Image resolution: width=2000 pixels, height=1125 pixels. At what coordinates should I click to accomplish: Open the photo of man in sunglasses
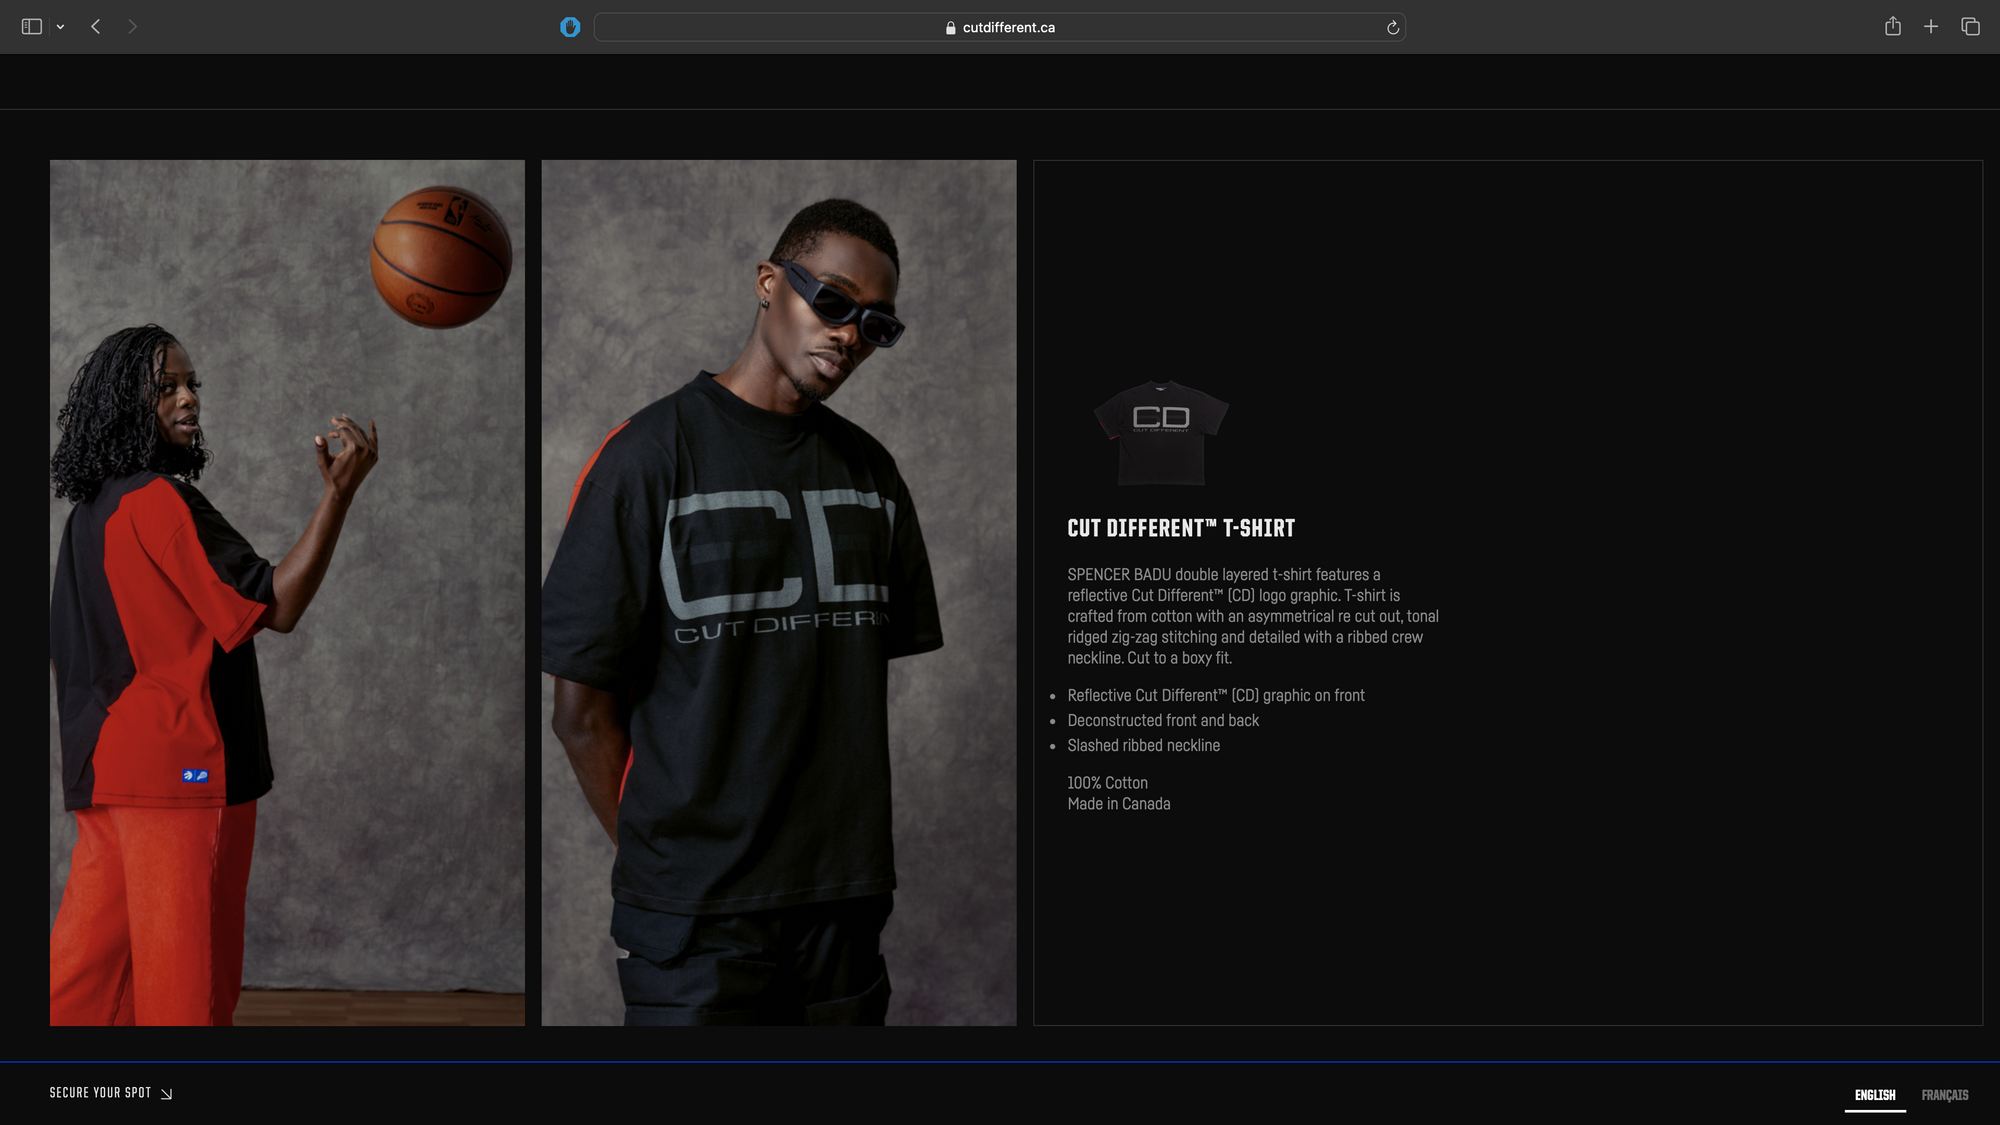pyautogui.click(x=778, y=592)
